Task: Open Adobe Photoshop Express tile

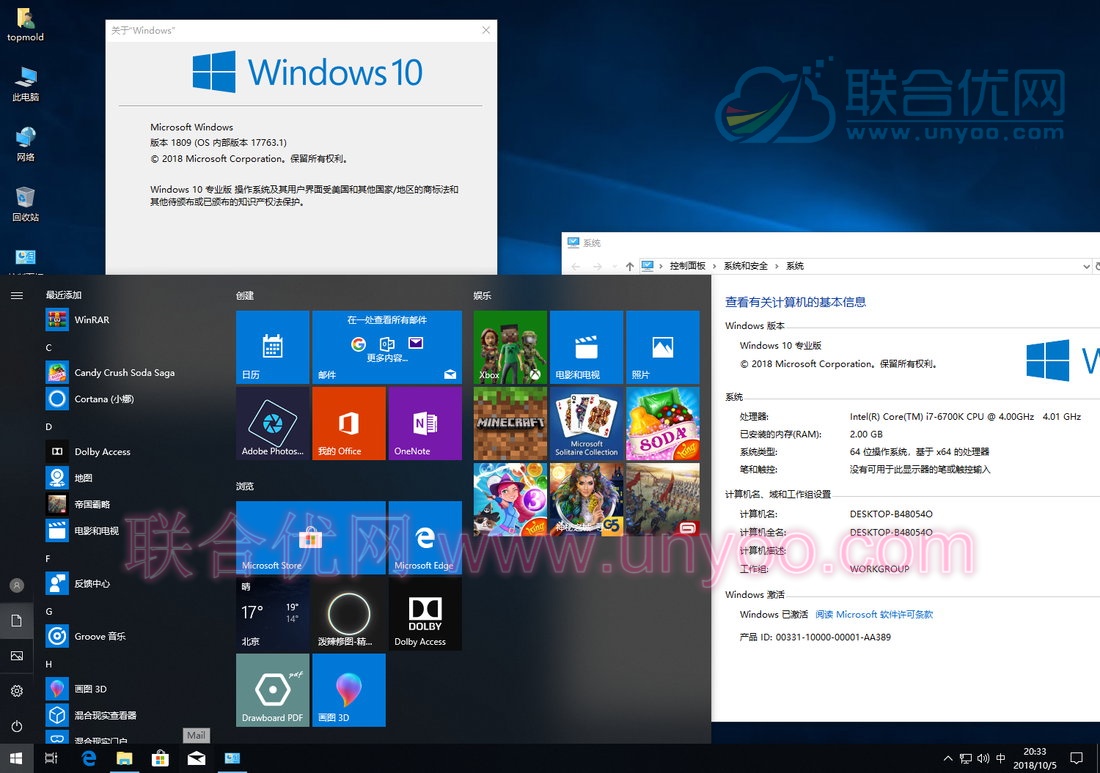Action: click(272, 424)
